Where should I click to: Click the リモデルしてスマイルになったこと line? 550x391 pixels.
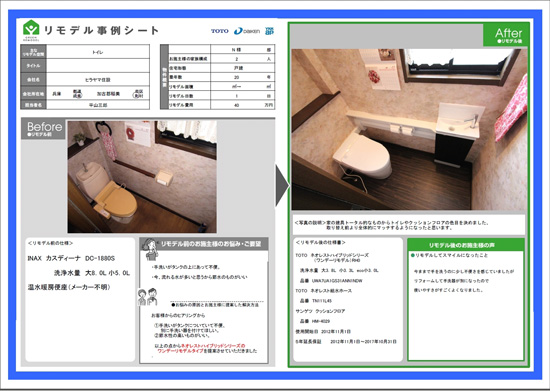point(450,255)
